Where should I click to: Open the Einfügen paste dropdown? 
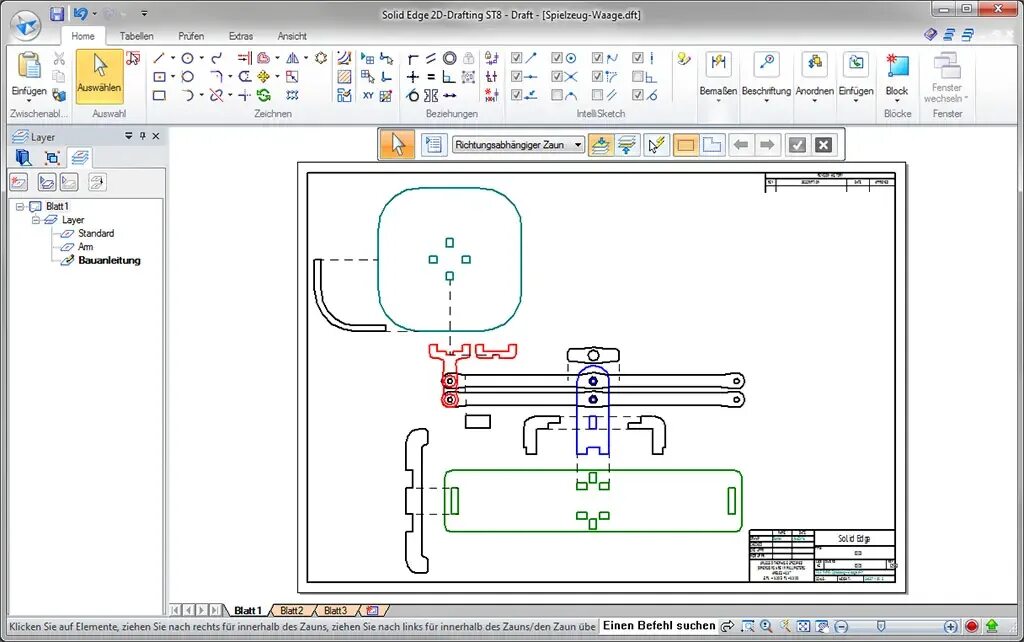click(29, 101)
